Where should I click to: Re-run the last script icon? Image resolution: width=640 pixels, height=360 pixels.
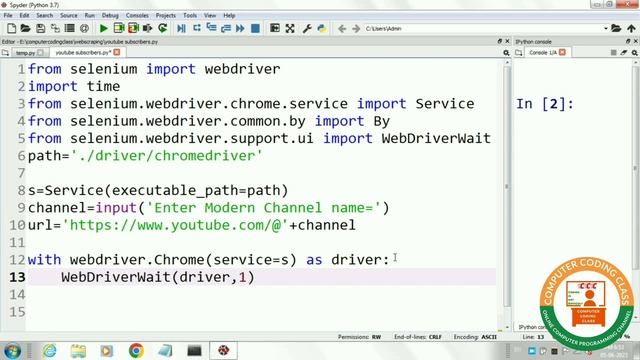162,28
